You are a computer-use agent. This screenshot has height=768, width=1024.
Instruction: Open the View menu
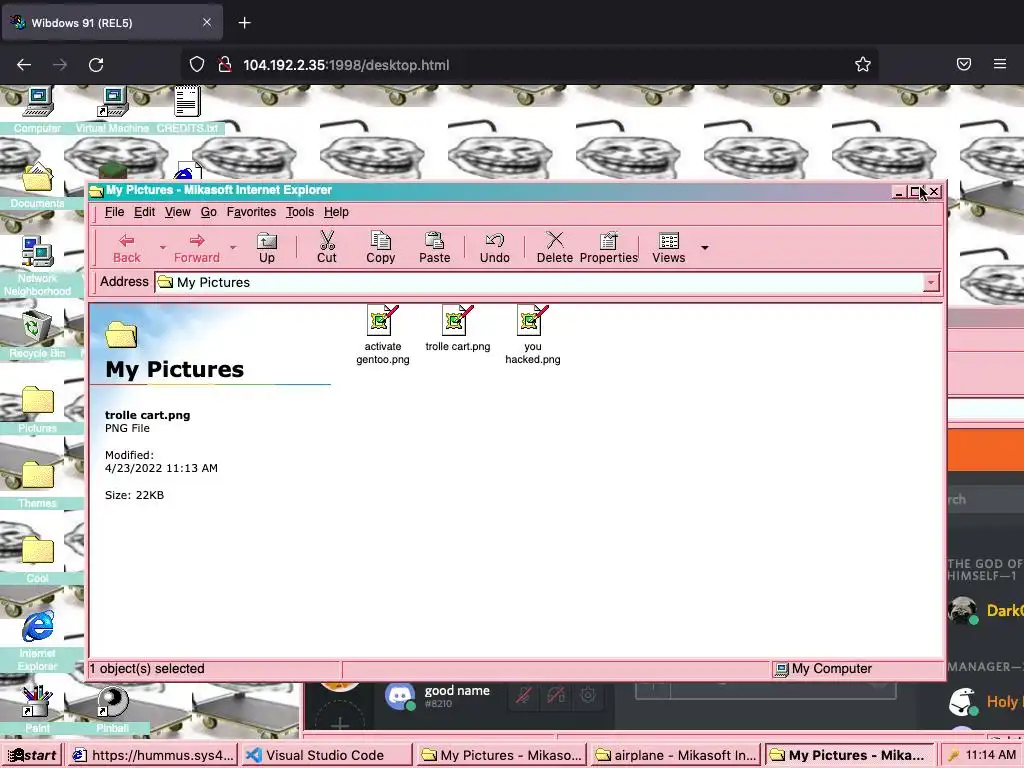[178, 212]
